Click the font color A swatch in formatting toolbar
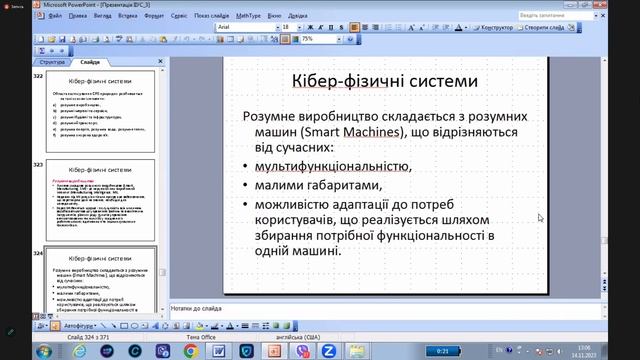 pos(458,27)
